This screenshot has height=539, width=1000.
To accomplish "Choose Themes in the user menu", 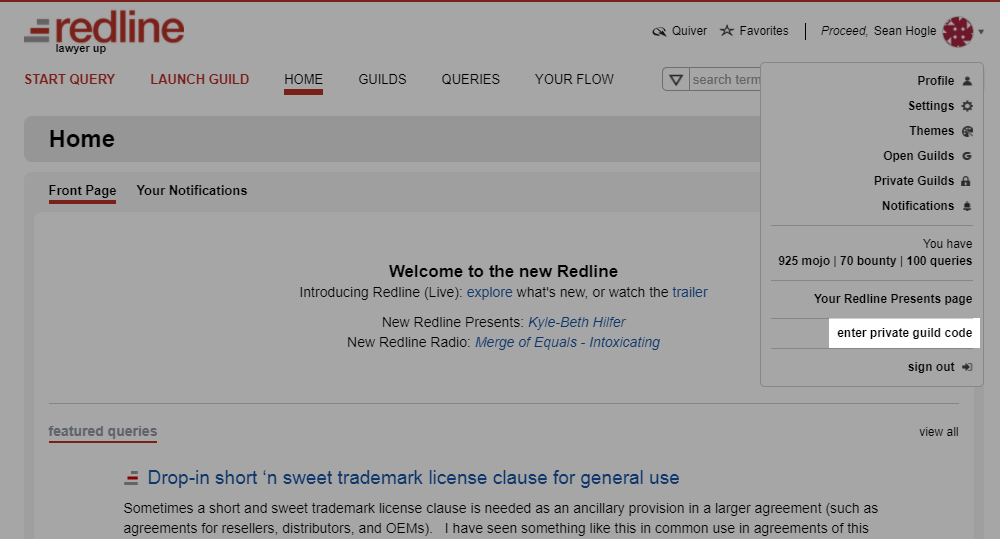I will click(x=932, y=131).
